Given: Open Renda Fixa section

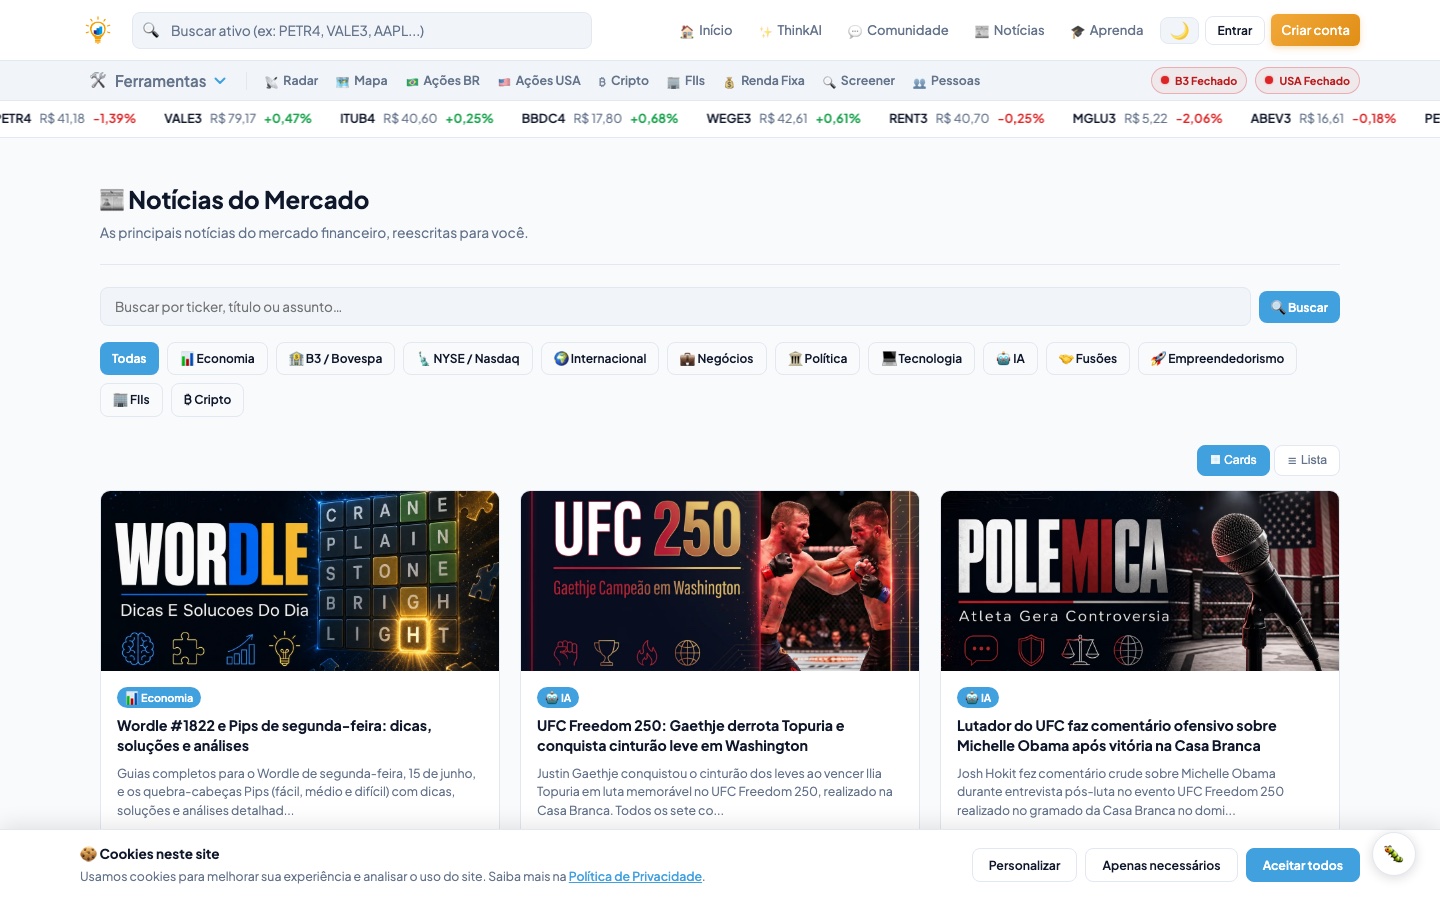Looking at the screenshot, I should (x=764, y=81).
